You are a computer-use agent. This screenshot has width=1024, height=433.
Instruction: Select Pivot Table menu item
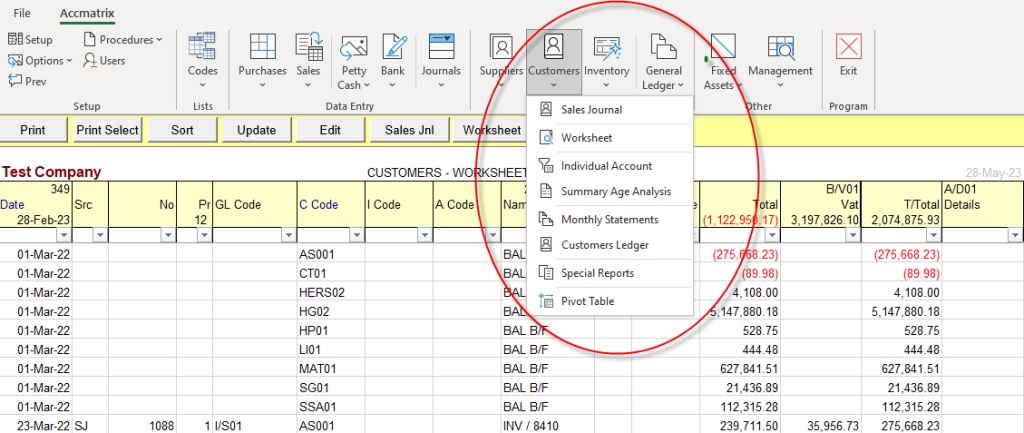pos(587,301)
